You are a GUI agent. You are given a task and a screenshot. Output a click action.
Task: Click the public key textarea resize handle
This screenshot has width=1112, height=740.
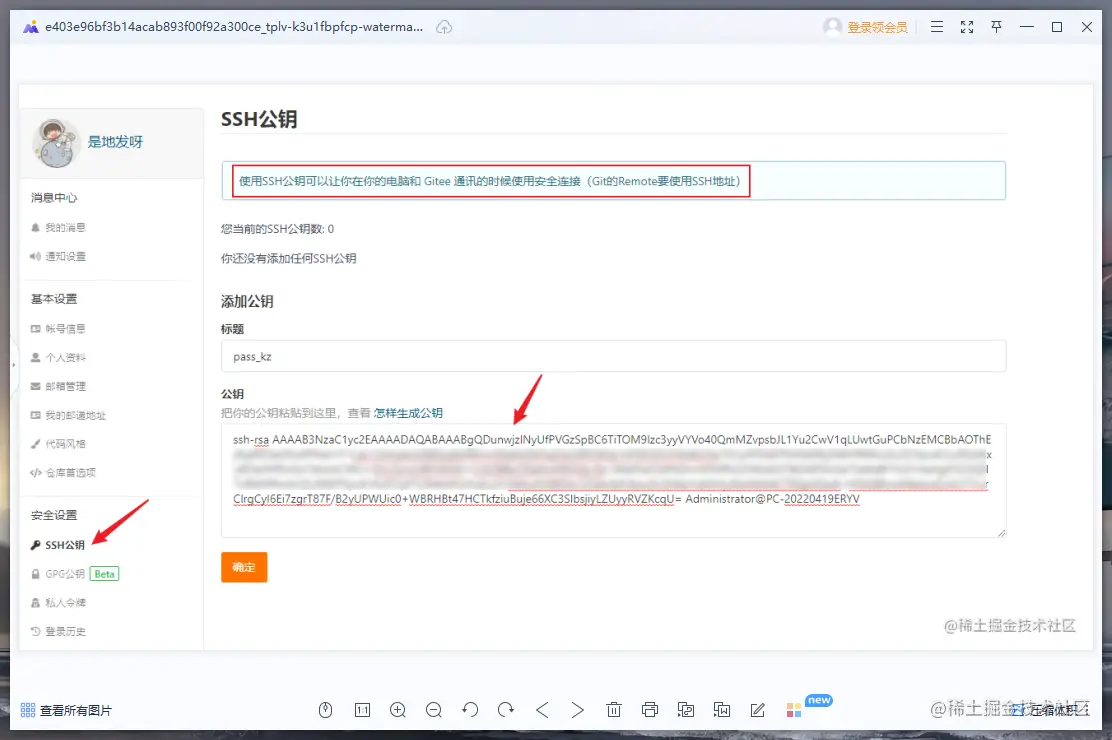(x=1001, y=533)
